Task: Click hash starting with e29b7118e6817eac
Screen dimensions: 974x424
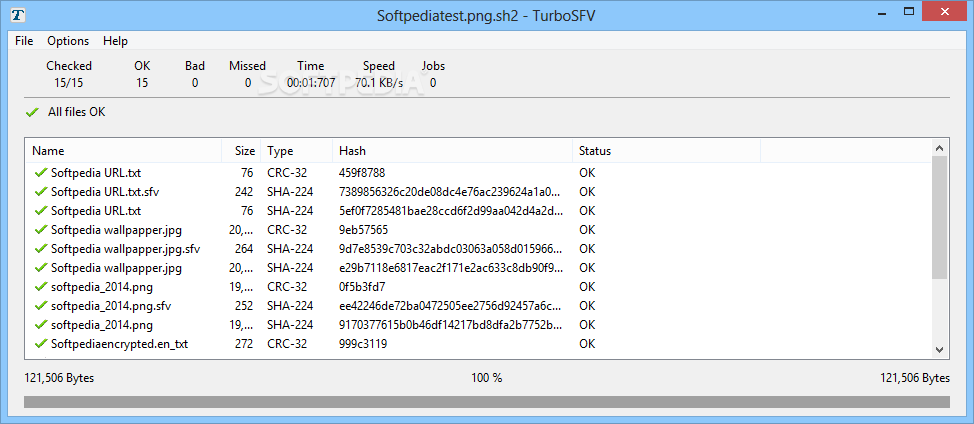Action: pos(452,268)
